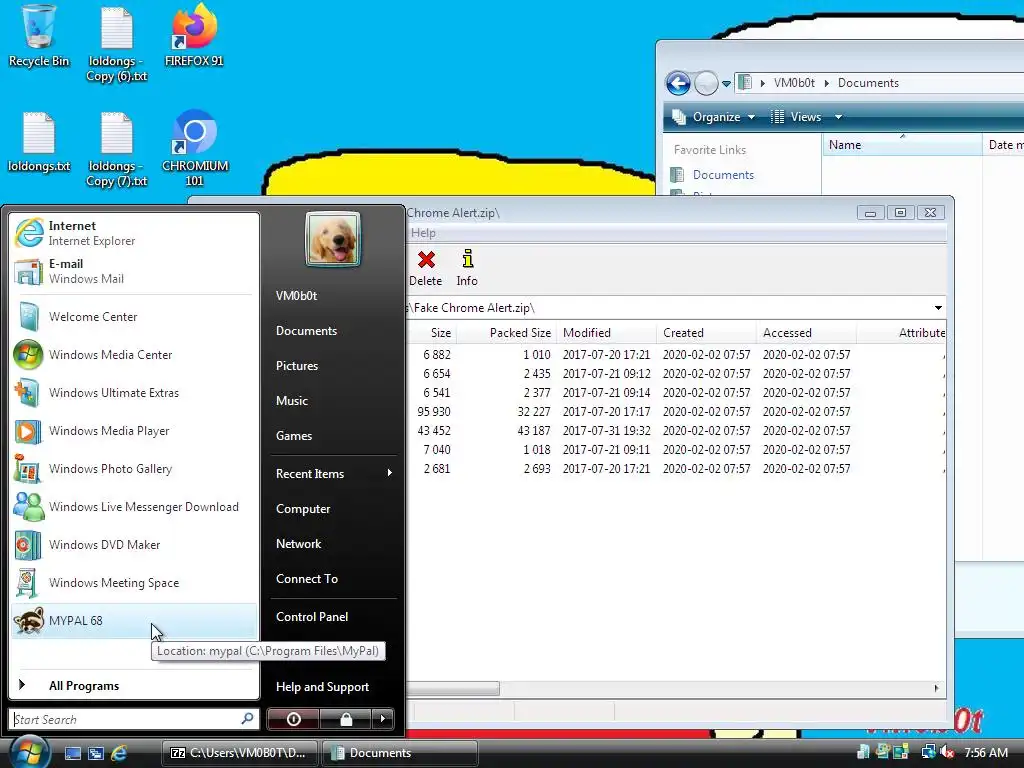Open shutdown options arrow
Viewport: 1024px width, 768px height.
tap(383, 719)
